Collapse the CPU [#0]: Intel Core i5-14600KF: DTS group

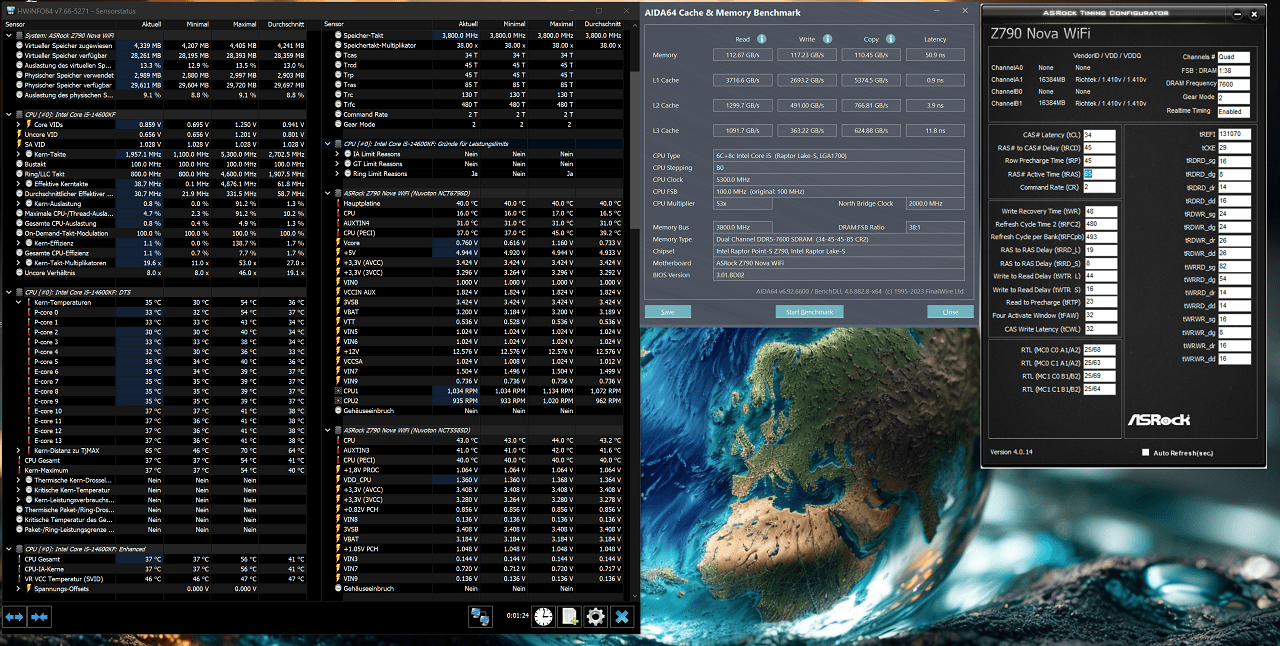pyautogui.click(x=9, y=291)
